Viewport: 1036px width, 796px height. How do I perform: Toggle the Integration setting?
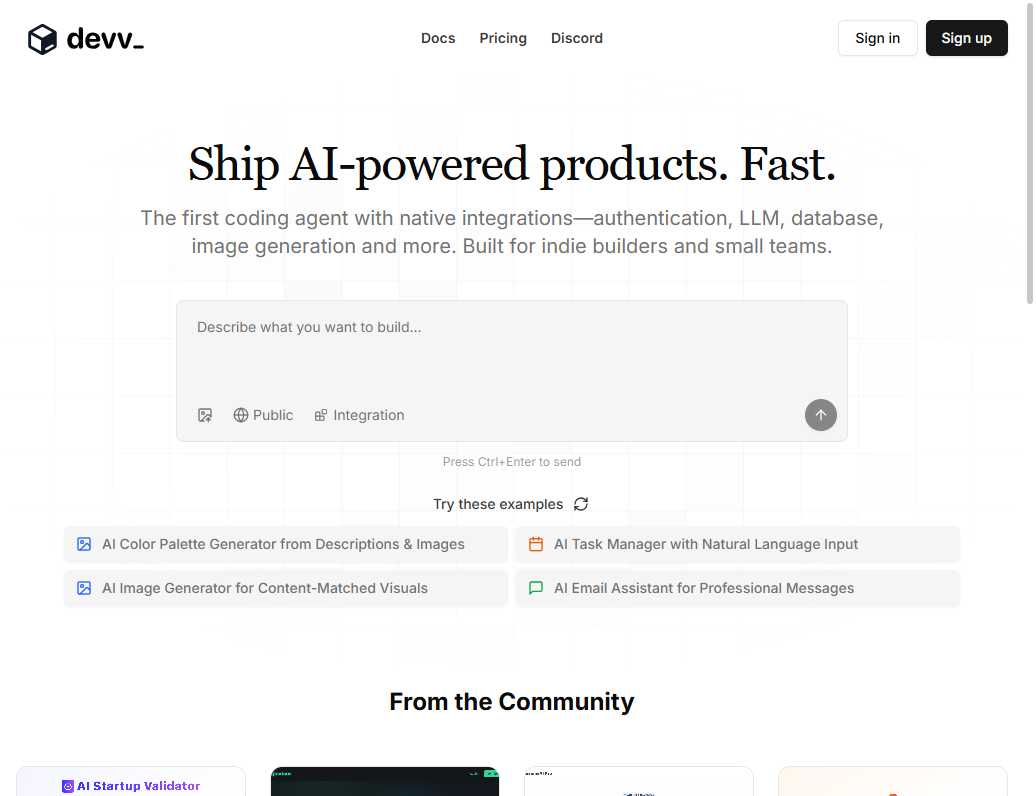click(x=358, y=415)
